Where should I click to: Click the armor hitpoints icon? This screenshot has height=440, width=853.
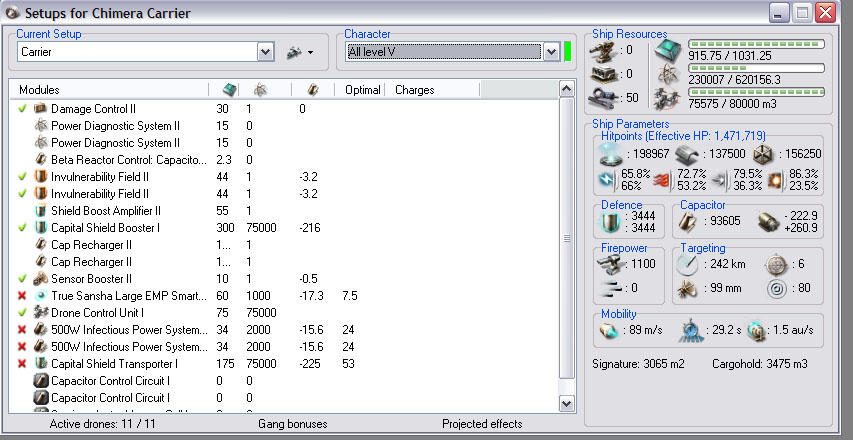[x=687, y=155]
